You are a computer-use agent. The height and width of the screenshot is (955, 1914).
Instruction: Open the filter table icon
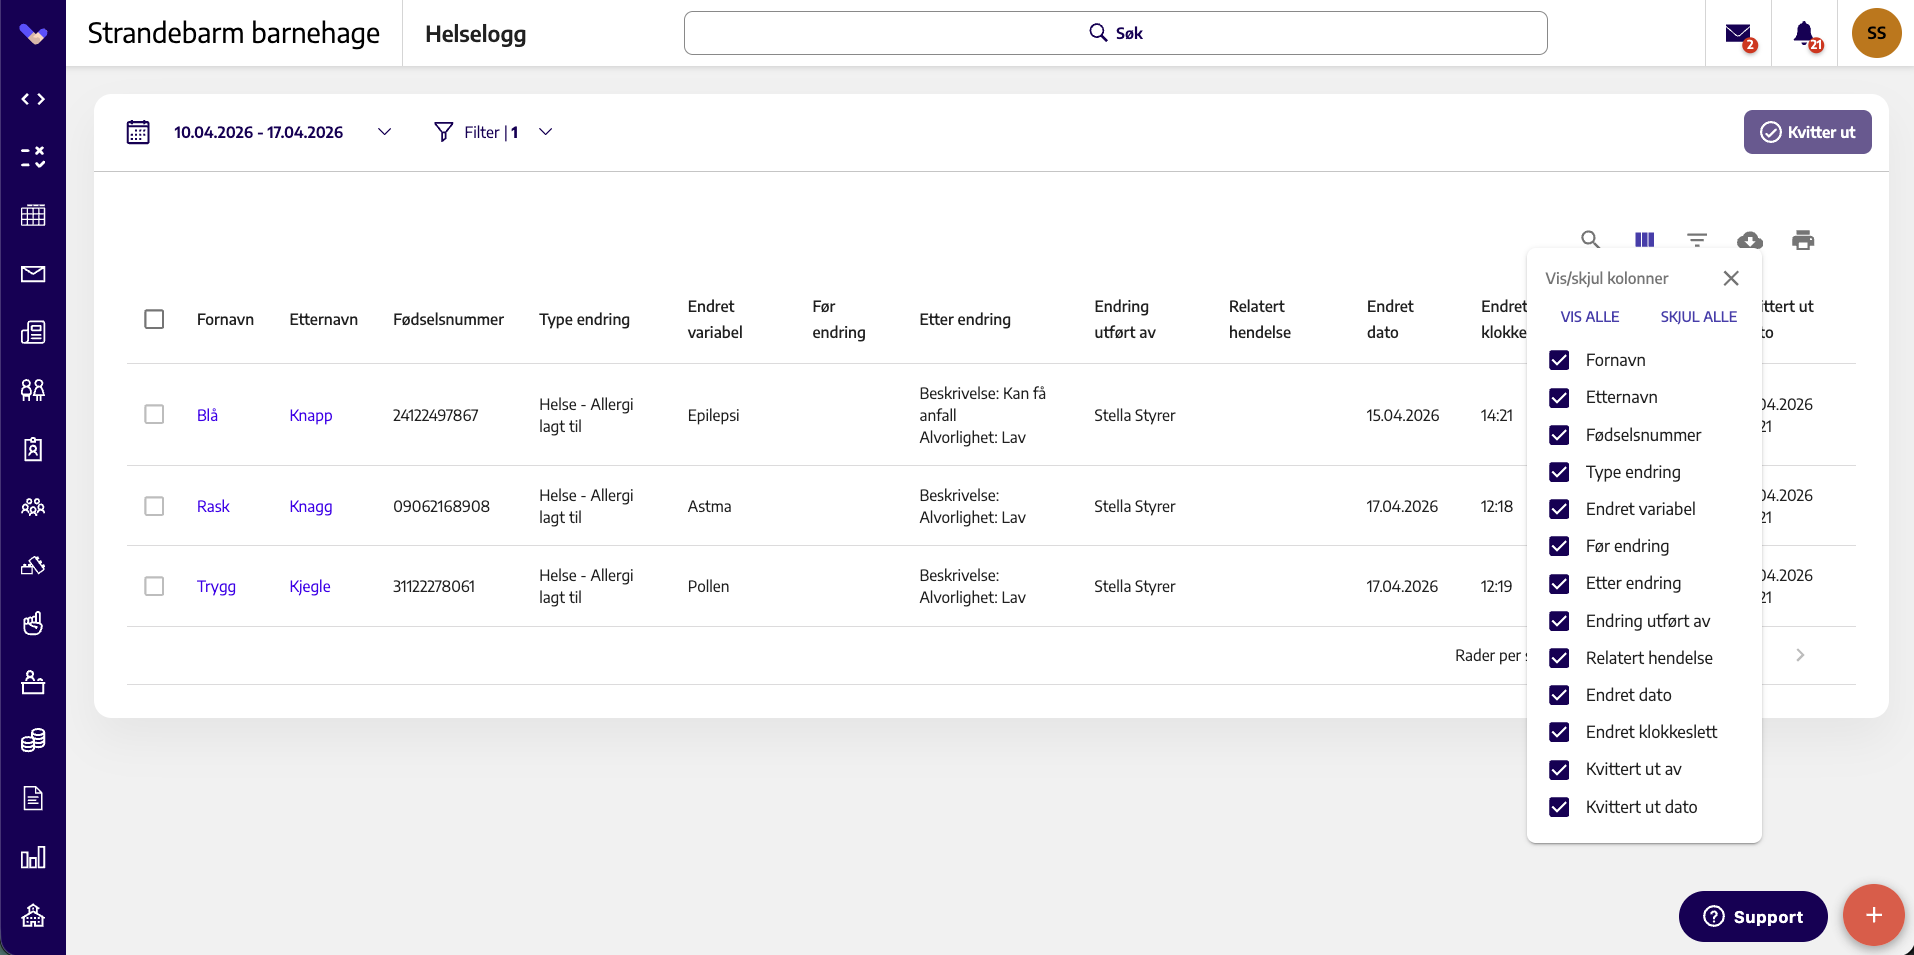coord(1697,239)
